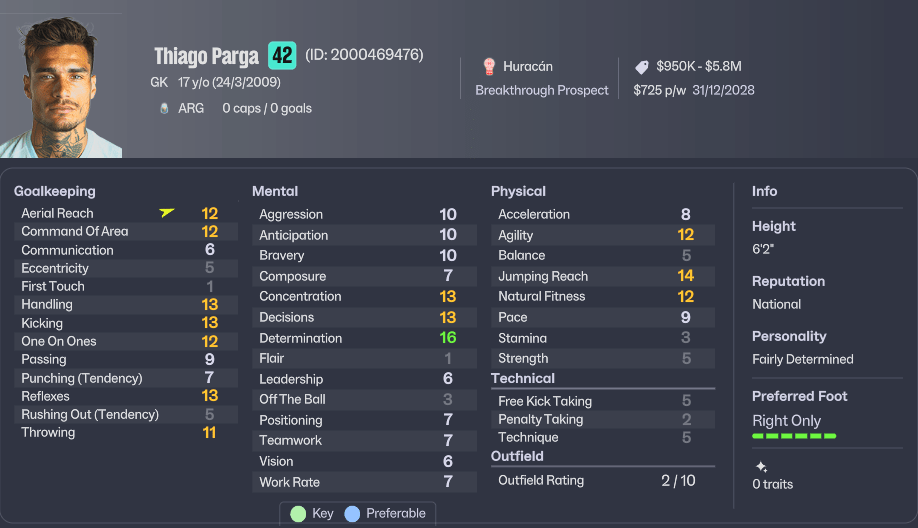Select the Jumping Reach attribute row
The image size is (918, 528).
597,276
